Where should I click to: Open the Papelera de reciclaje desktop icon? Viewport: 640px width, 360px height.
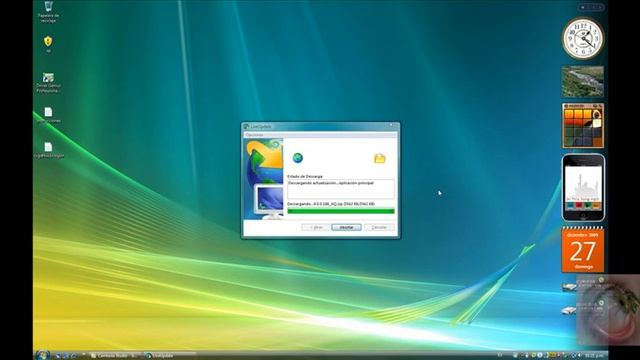pyautogui.click(x=48, y=11)
